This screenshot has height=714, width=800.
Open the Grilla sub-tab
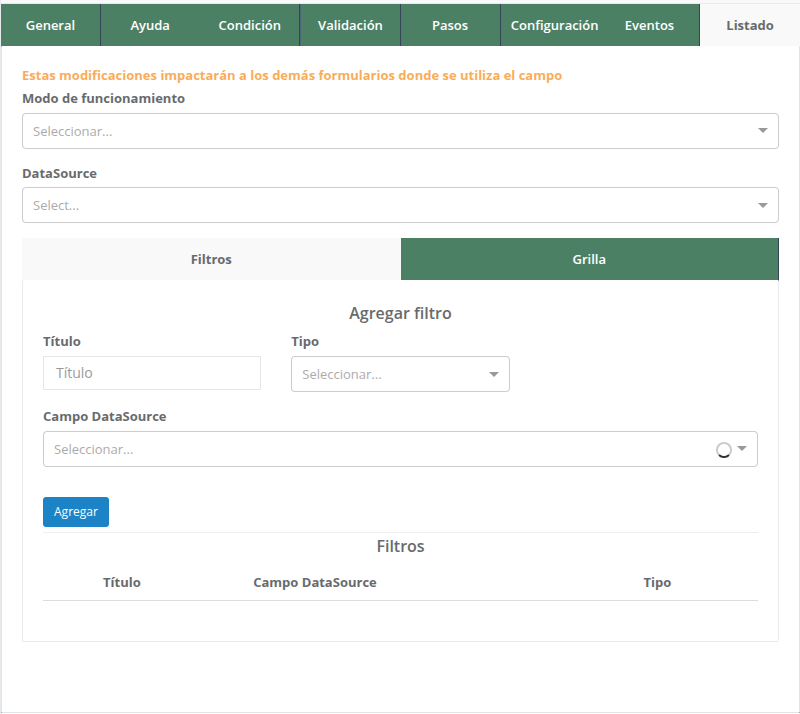click(x=589, y=259)
